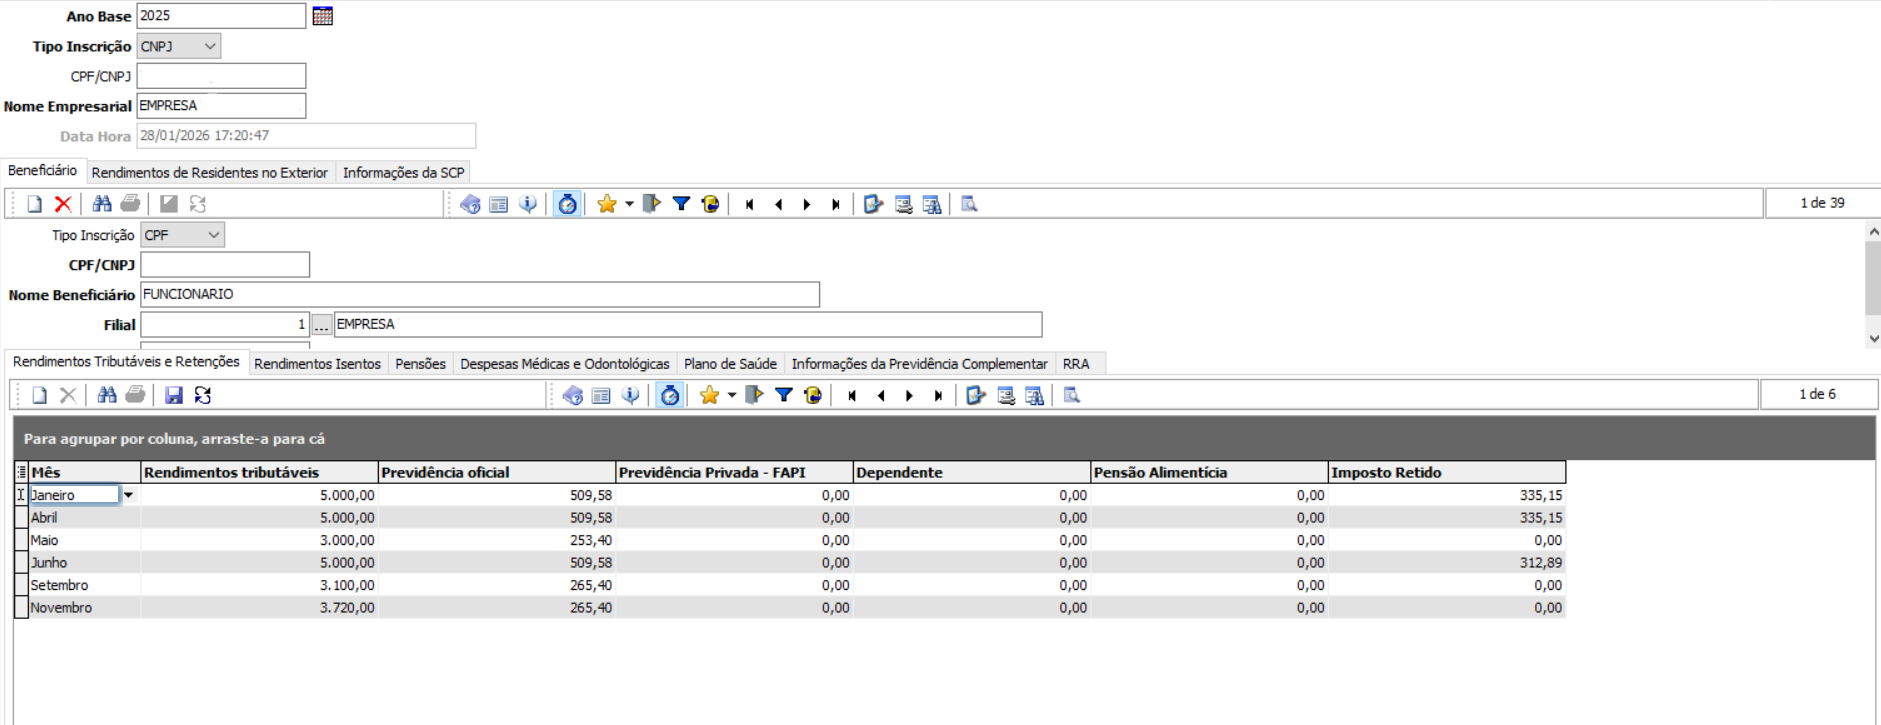Click refresh icon next to save in lower toolbar
The height and width of the screenshot is (725, 1881).
coord(203,395)
